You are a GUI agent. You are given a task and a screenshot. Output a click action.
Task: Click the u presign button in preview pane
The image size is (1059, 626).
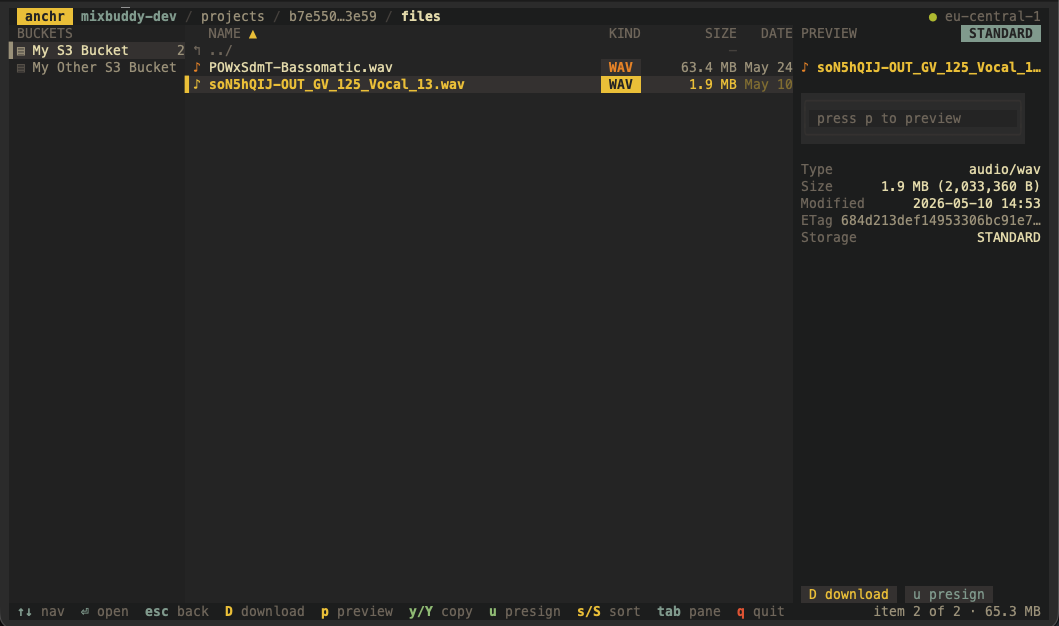point(948,594)
